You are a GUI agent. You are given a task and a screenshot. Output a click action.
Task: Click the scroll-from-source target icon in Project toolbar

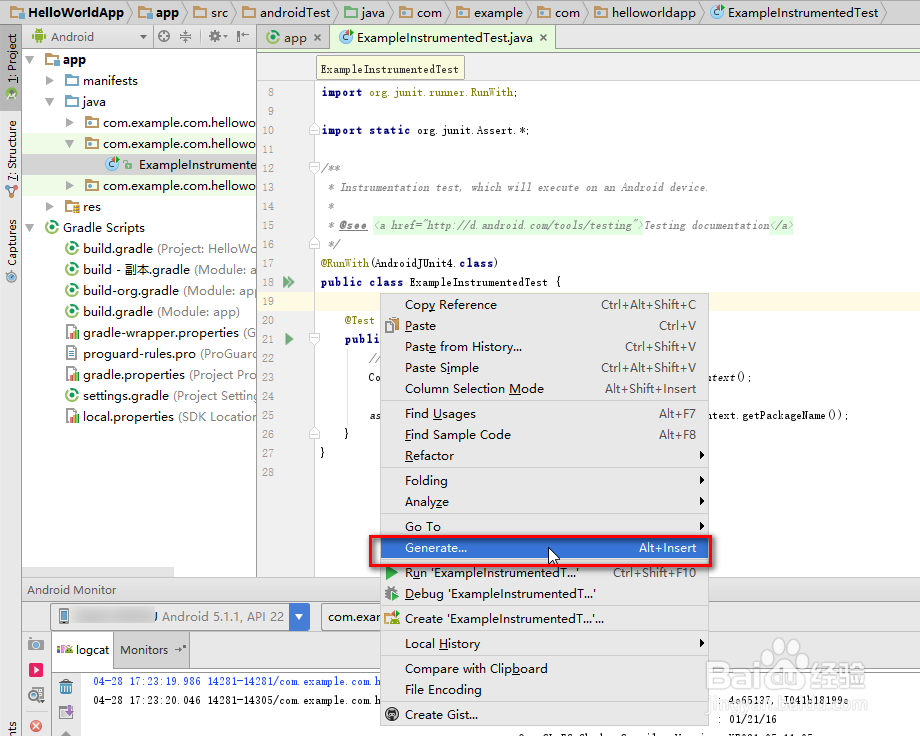pos(164,36)
